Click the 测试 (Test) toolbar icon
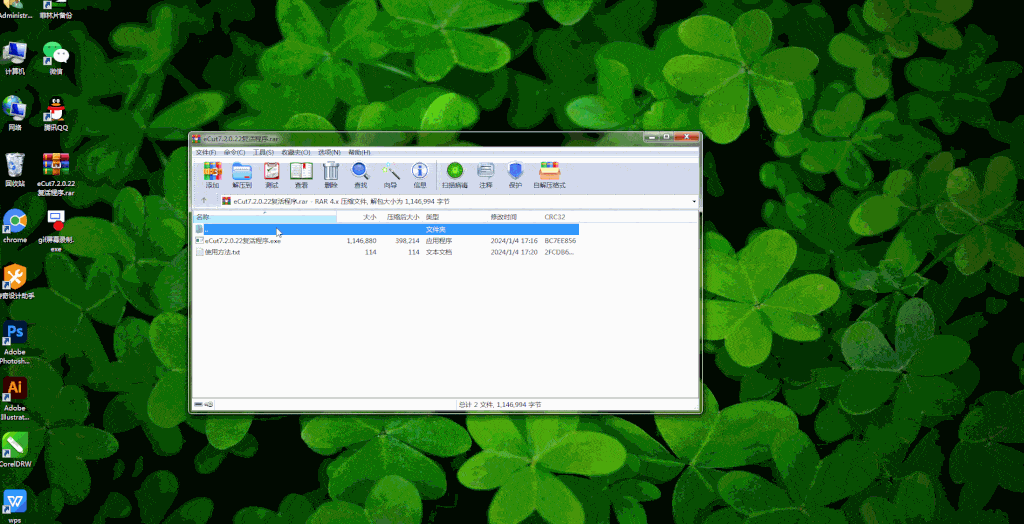This screenshot has height=524, width=1024. (272, 175)
